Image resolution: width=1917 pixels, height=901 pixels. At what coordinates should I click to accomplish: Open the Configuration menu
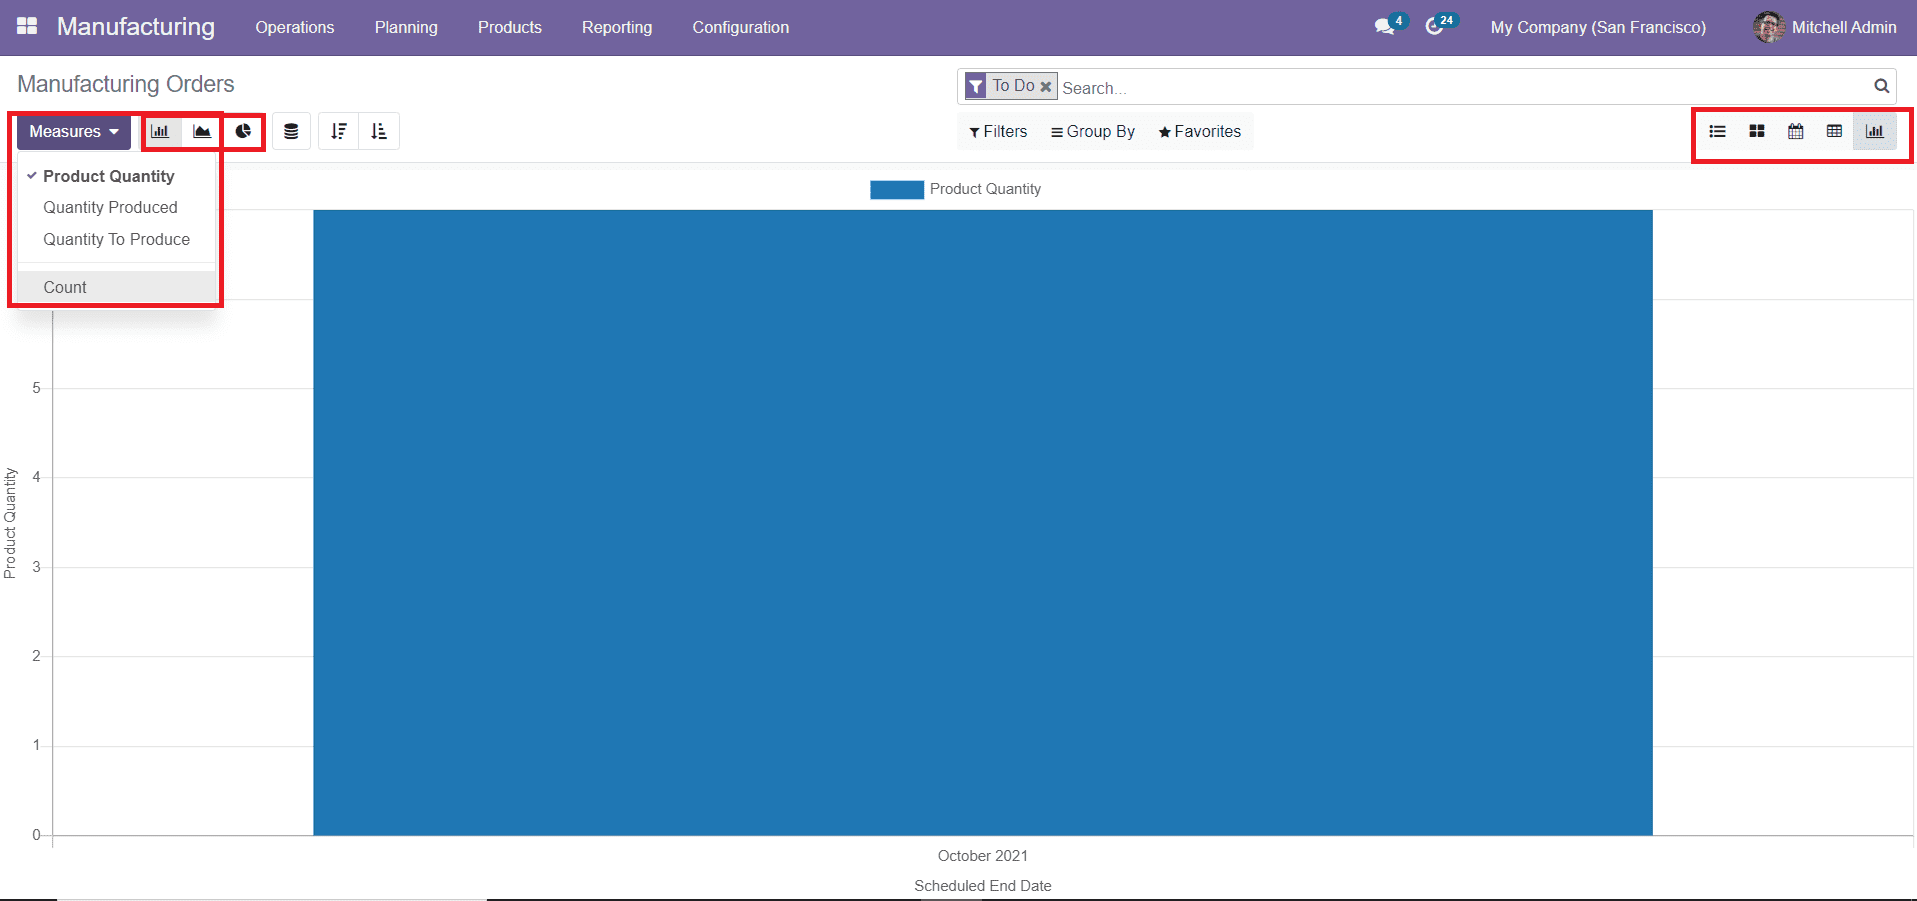point(740,27)
